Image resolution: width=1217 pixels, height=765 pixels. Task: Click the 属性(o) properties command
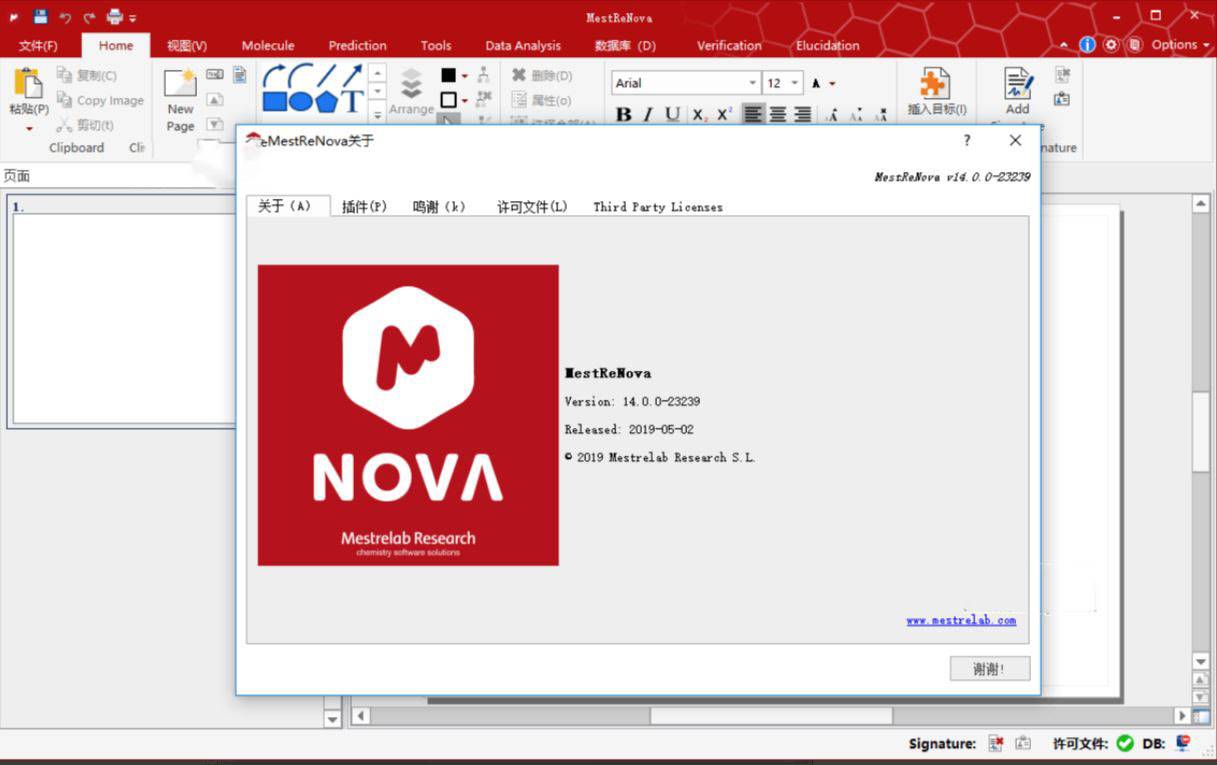point(541,100)
